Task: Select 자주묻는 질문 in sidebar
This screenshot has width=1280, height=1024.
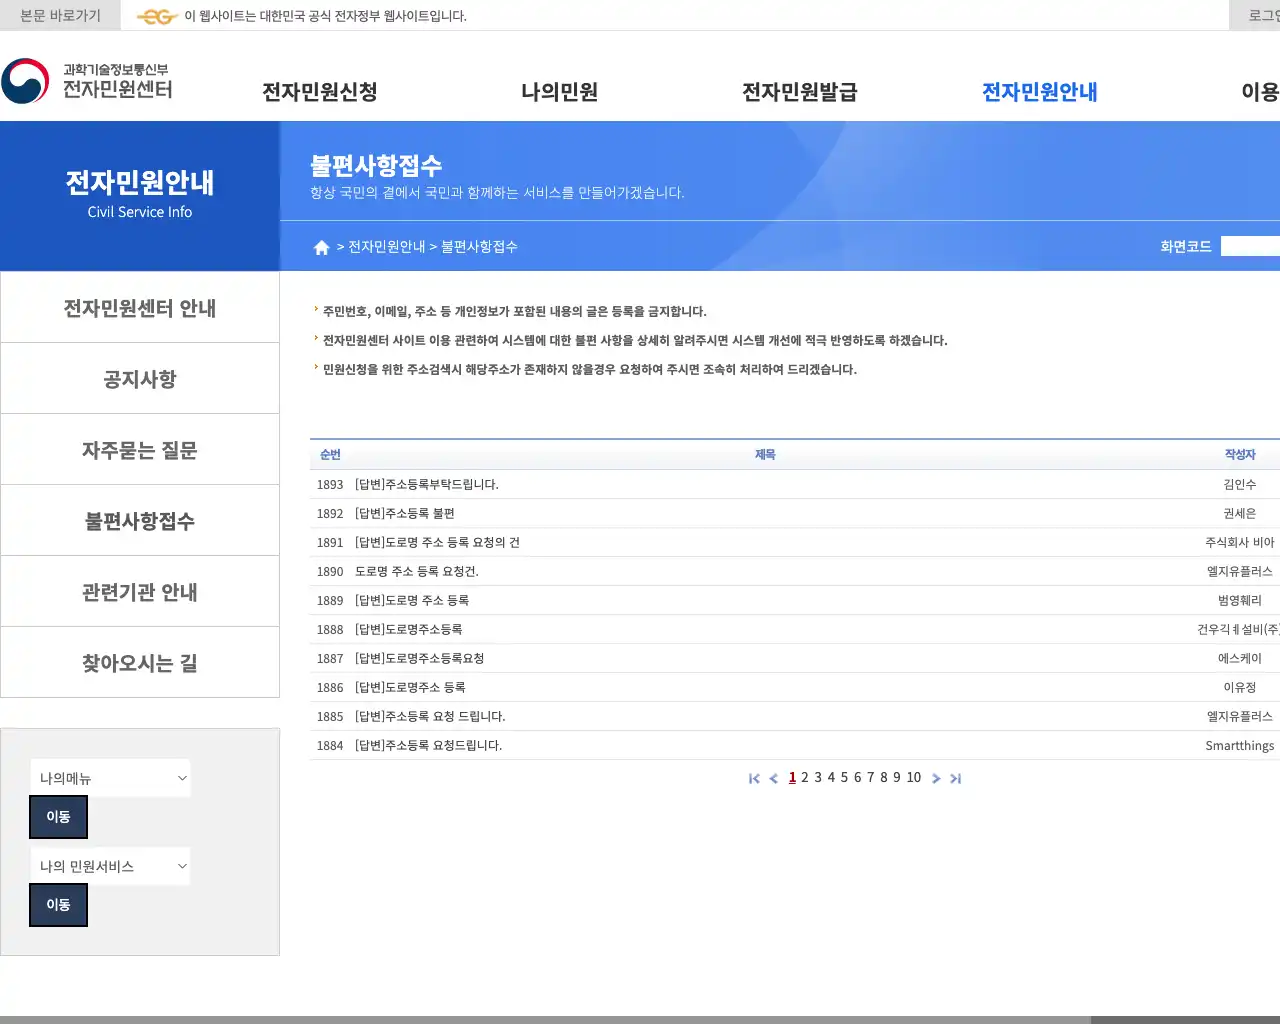Action: pos(140,450)
